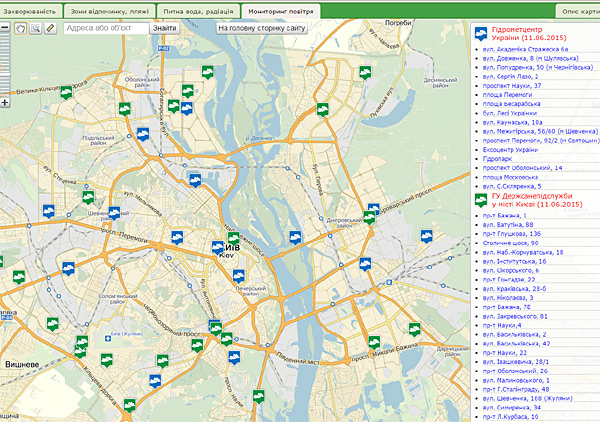600x422 pixels.
Task: Activate the zoom-to-area magnifier tool
Action: [x=36, y=28]
